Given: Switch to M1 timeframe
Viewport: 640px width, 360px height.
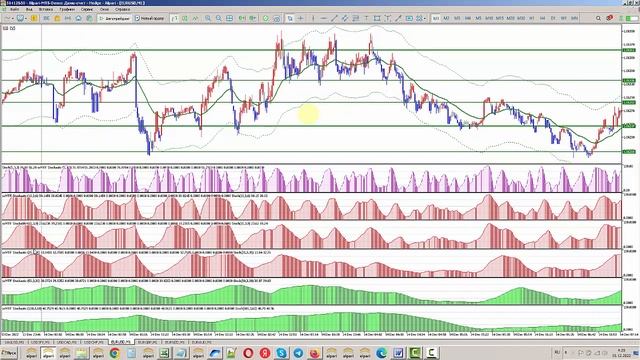Looking at the screenshot, I should pyautogui.click(x=436, y=18).
